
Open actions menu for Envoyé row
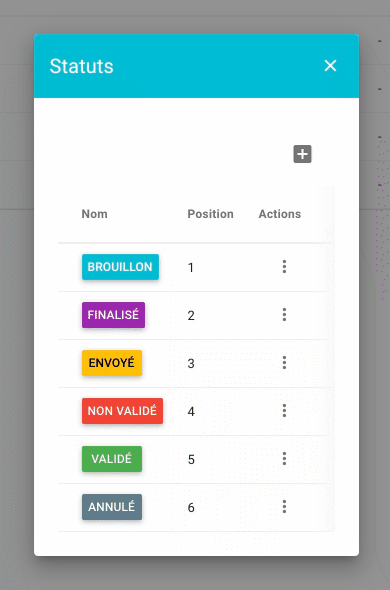284,363
